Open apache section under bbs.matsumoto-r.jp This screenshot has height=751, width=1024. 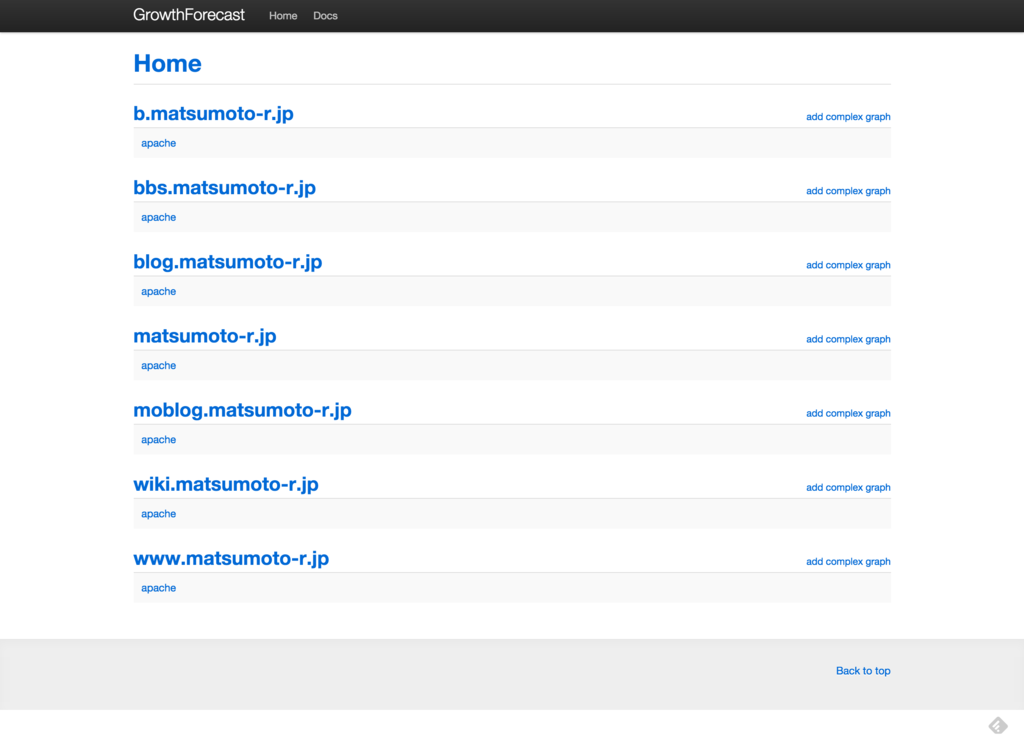[x=159, y=217]
